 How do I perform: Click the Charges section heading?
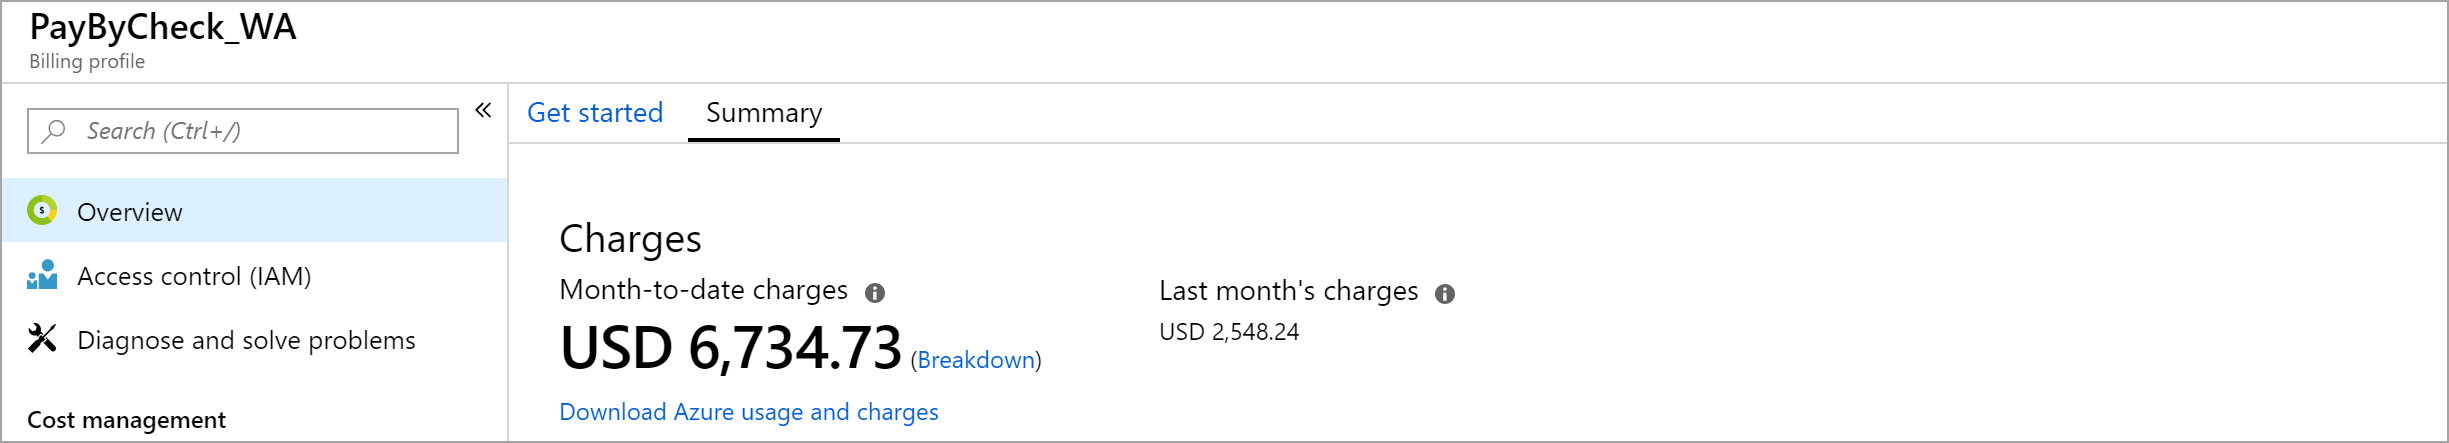630,239
